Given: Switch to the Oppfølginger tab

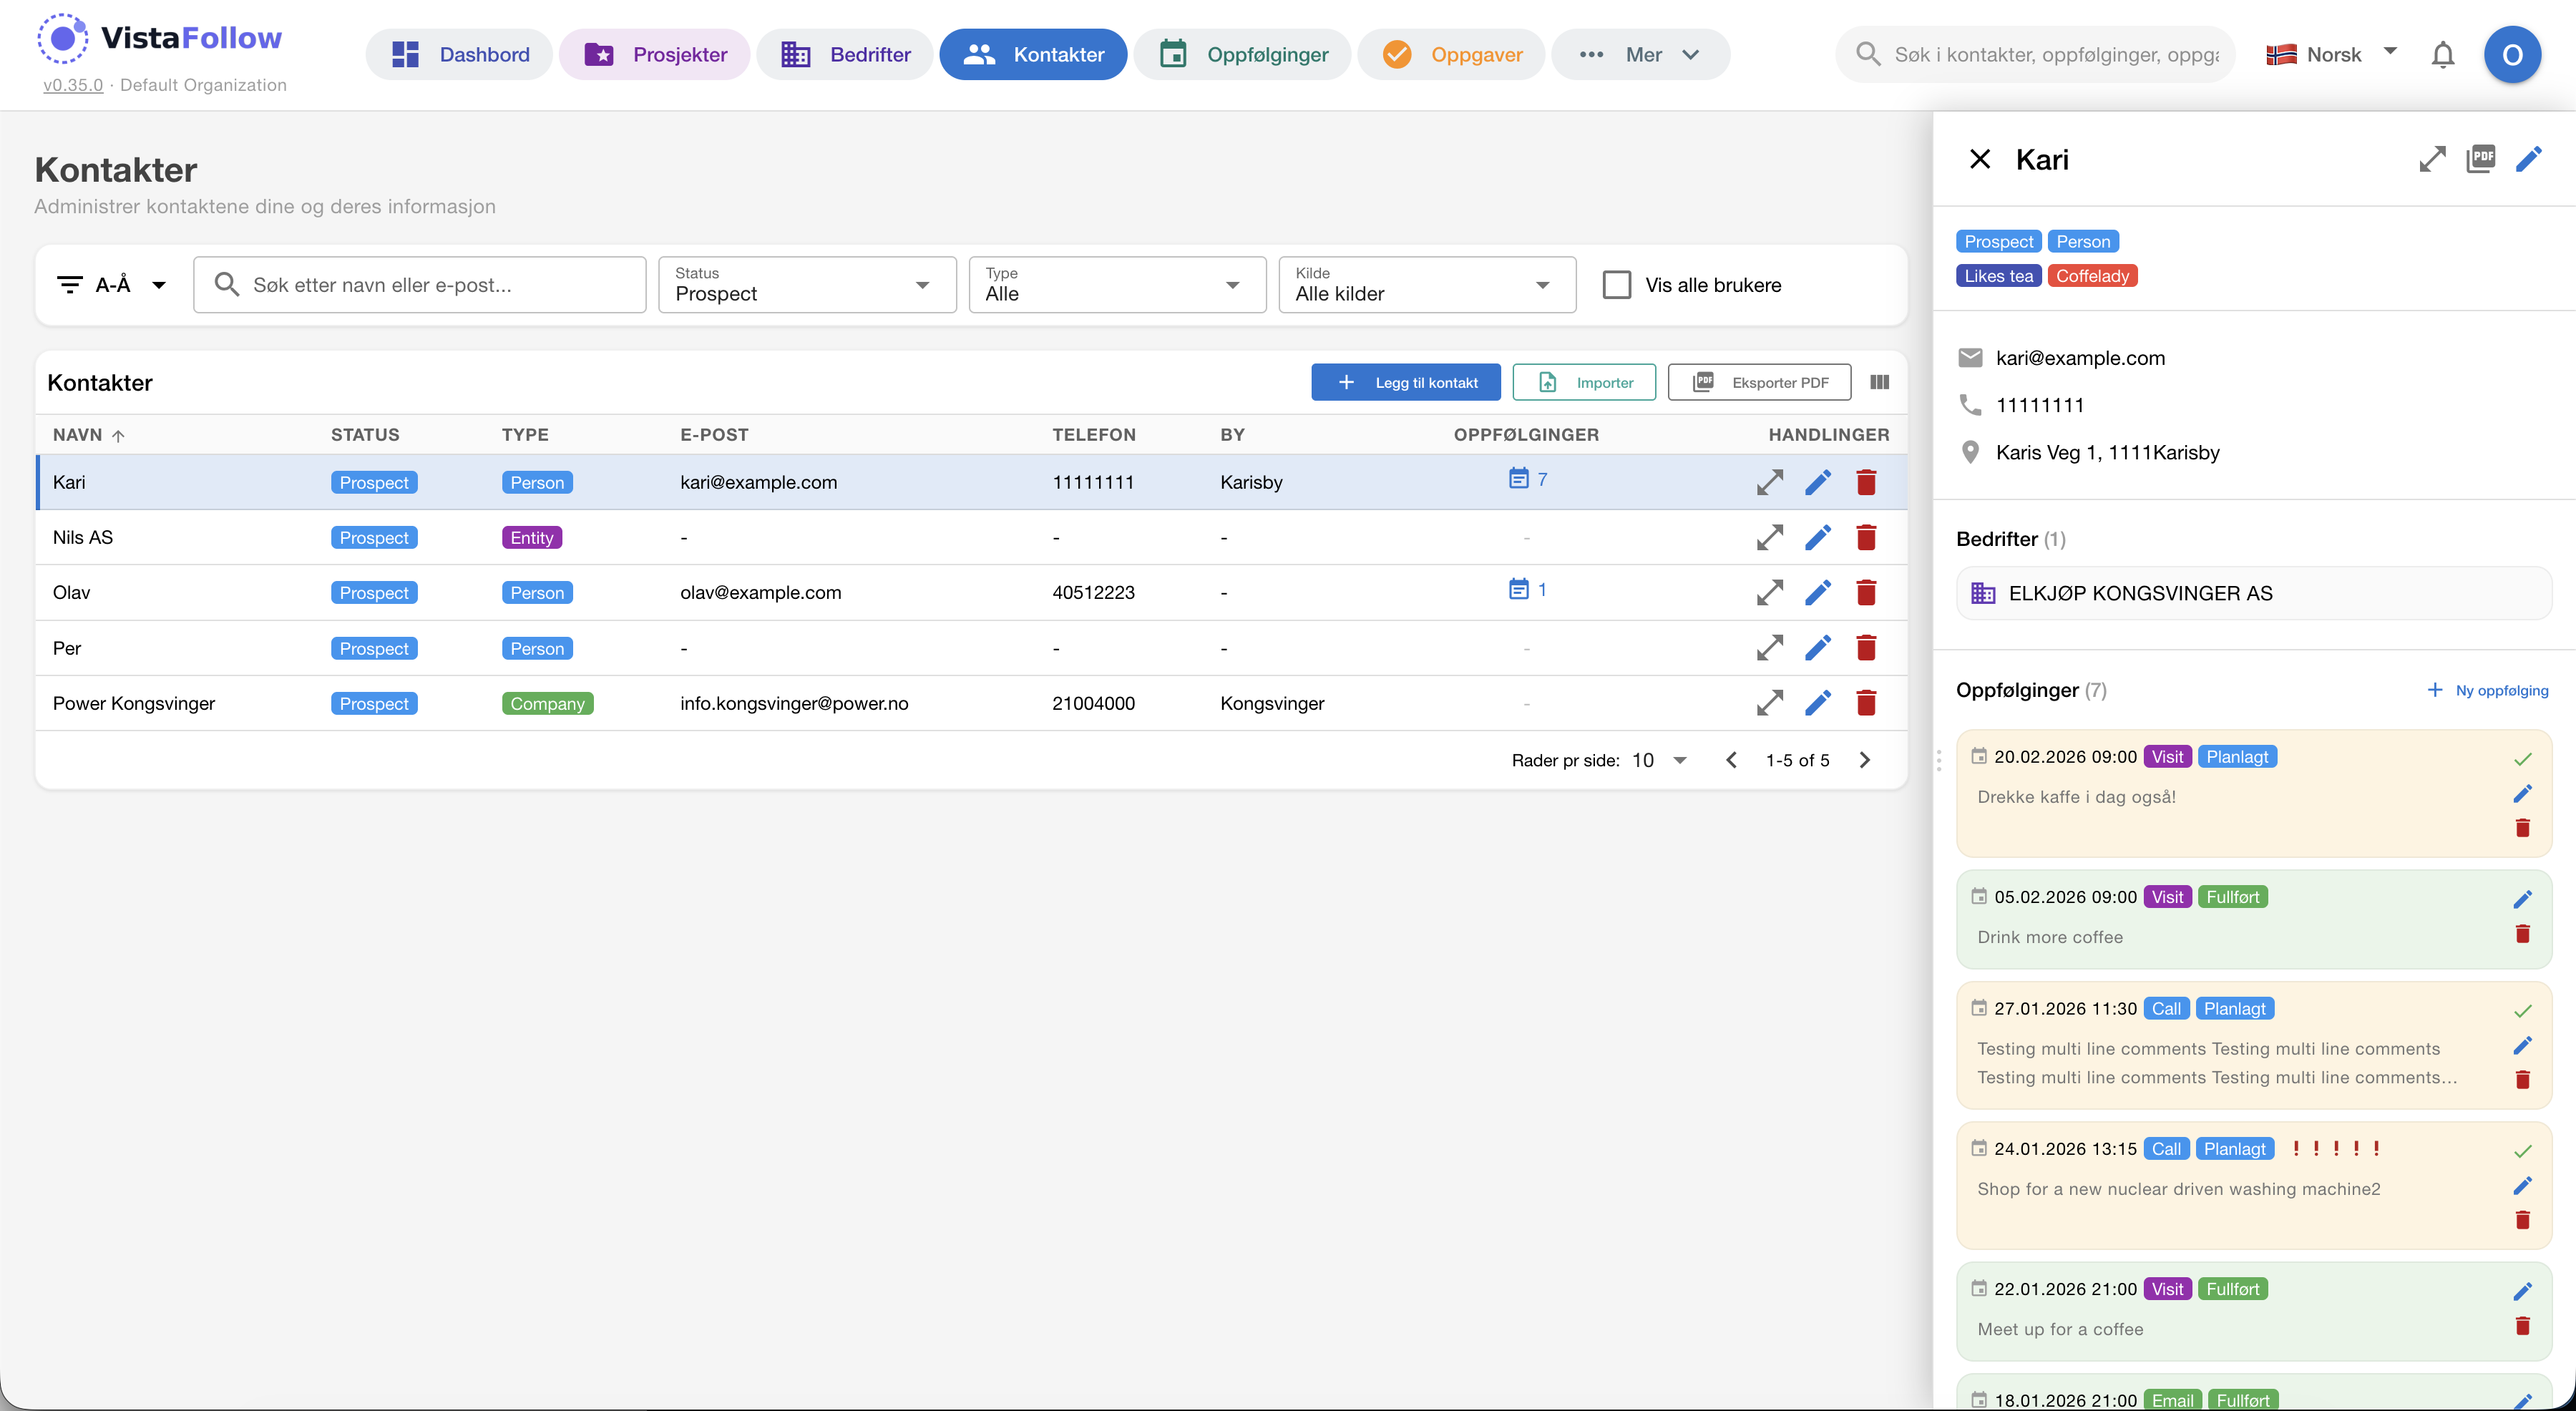Looking at the screenshot, I should coord(1243,55).
